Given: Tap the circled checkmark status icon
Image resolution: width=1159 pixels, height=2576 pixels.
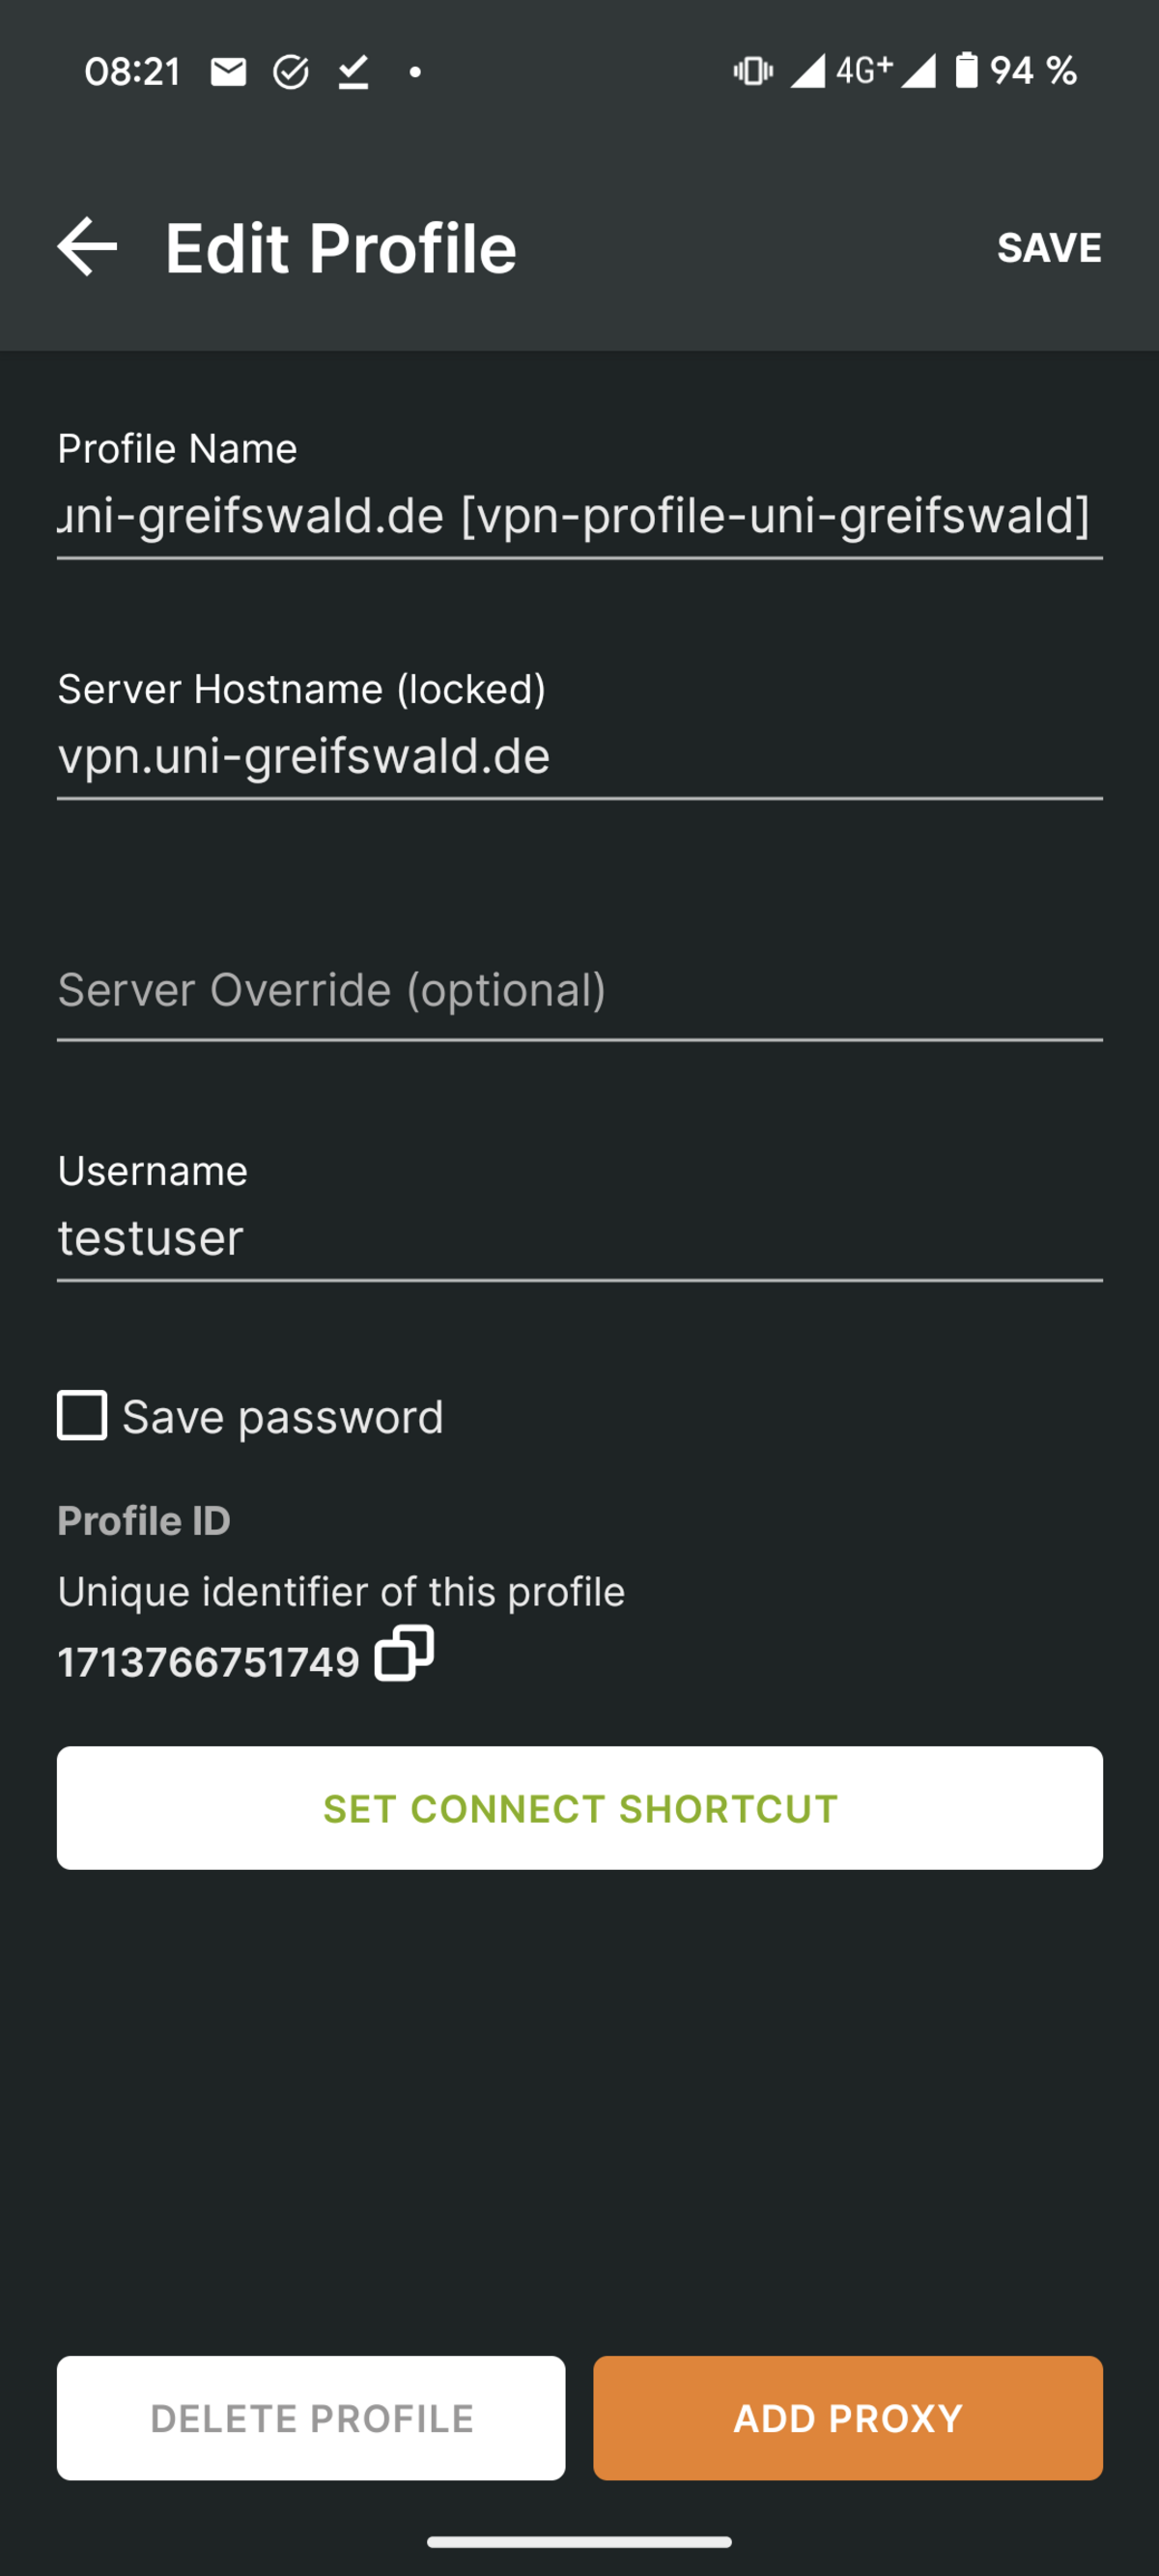Looking at the screenshot, I should click(x=291, y=72).
